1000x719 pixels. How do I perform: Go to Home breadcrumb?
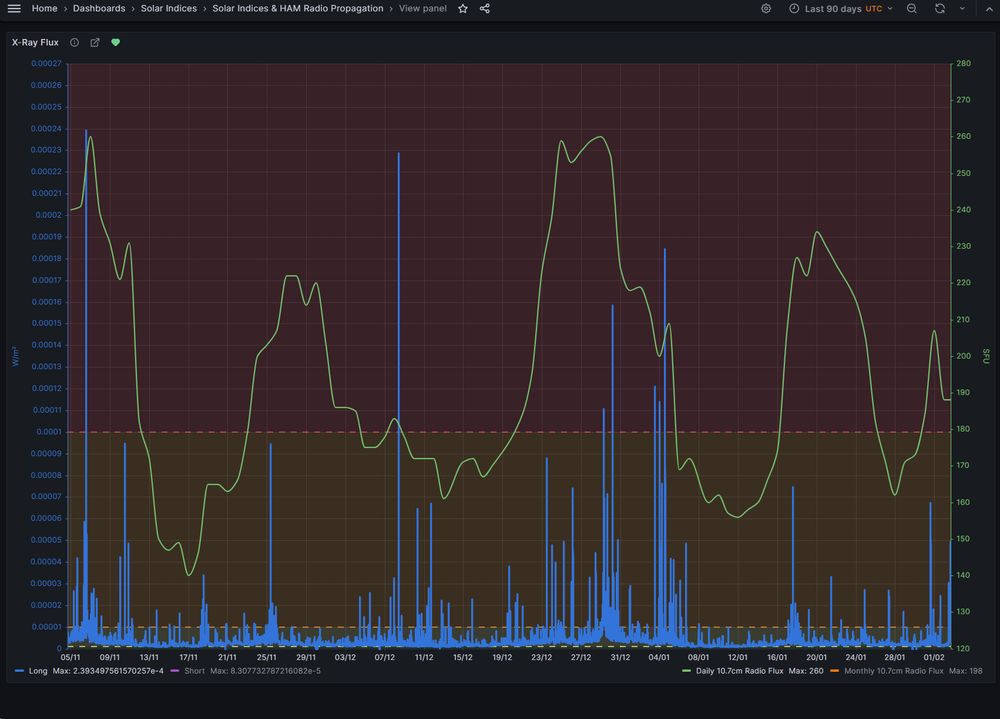pos(45,8)
